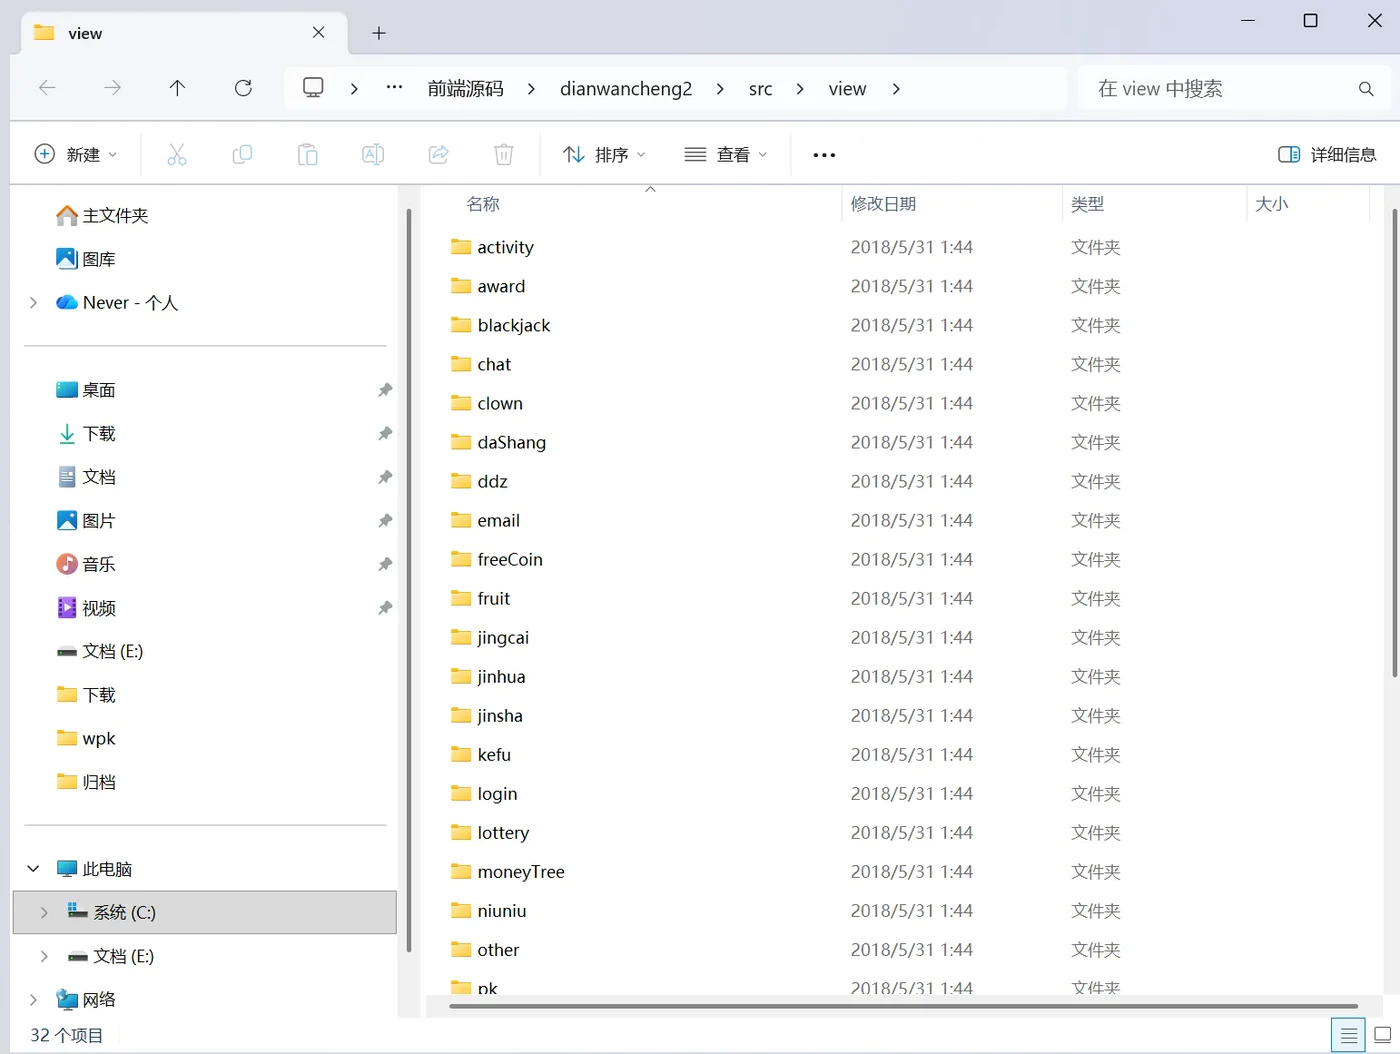This screenshot has height=1054, width=1400.
Task: Click the Rename icon in toolbar
Action: coord(373,154)
